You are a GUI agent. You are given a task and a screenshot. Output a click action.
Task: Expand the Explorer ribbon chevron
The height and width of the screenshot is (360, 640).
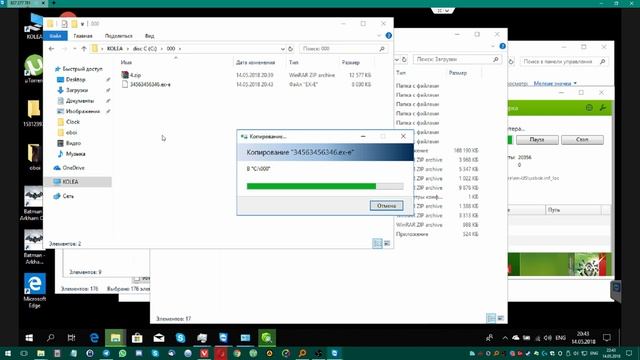379,36
